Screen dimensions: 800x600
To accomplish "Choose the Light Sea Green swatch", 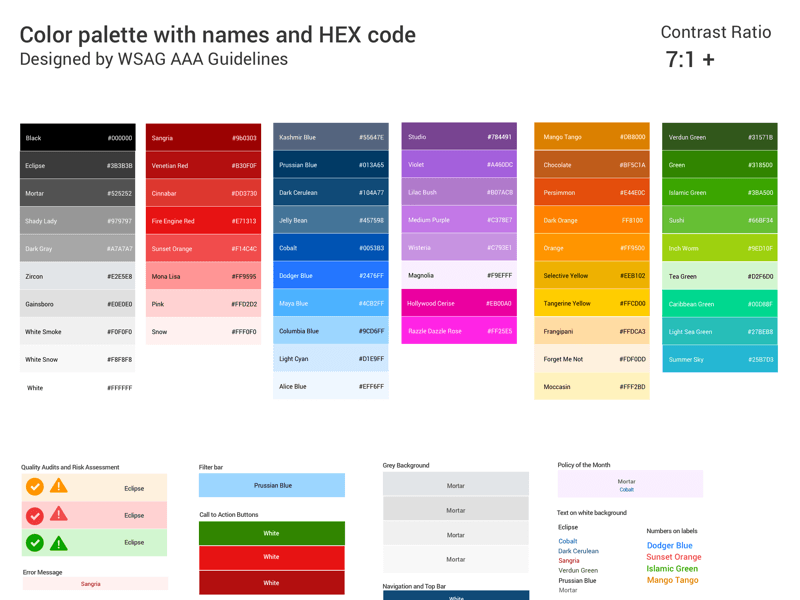I will (720, 331).
